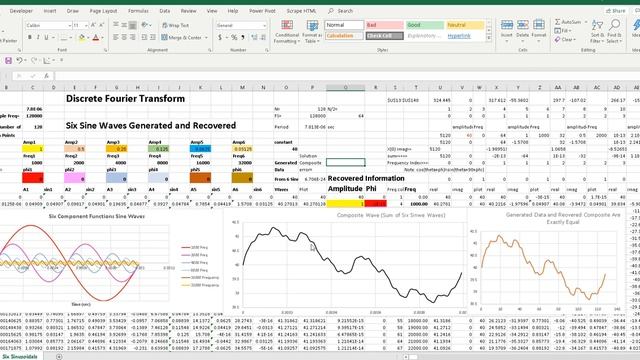
Task: Click AutoSum sigma icon
Action: click(558, 22)
